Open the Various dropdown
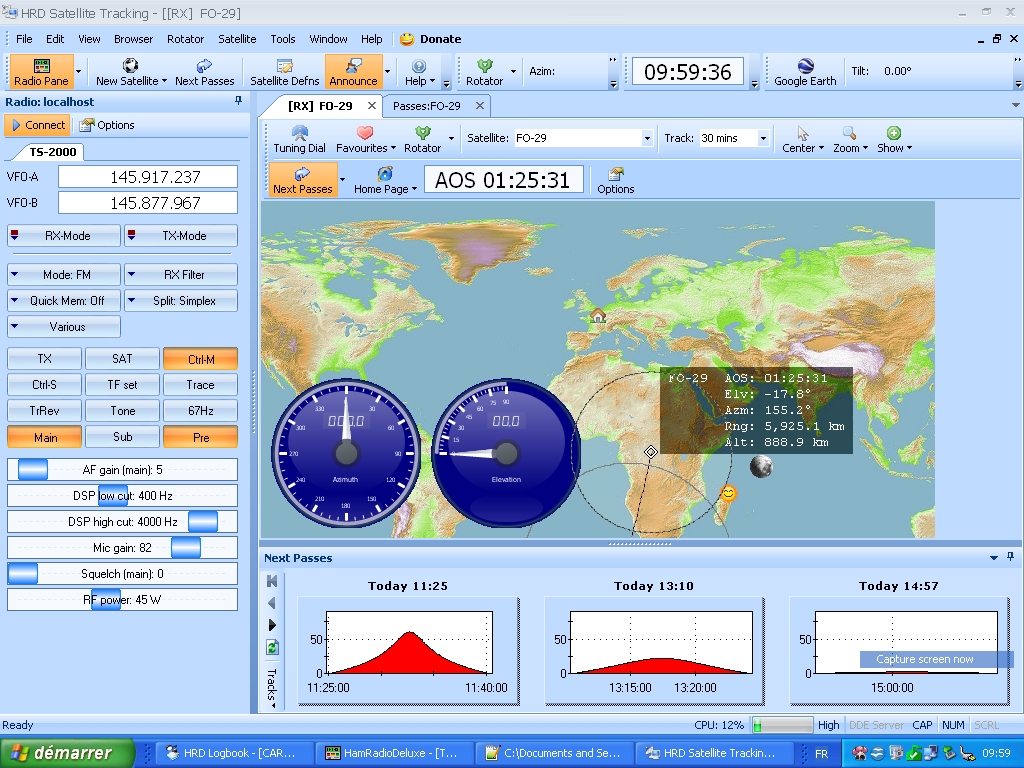 64,327
